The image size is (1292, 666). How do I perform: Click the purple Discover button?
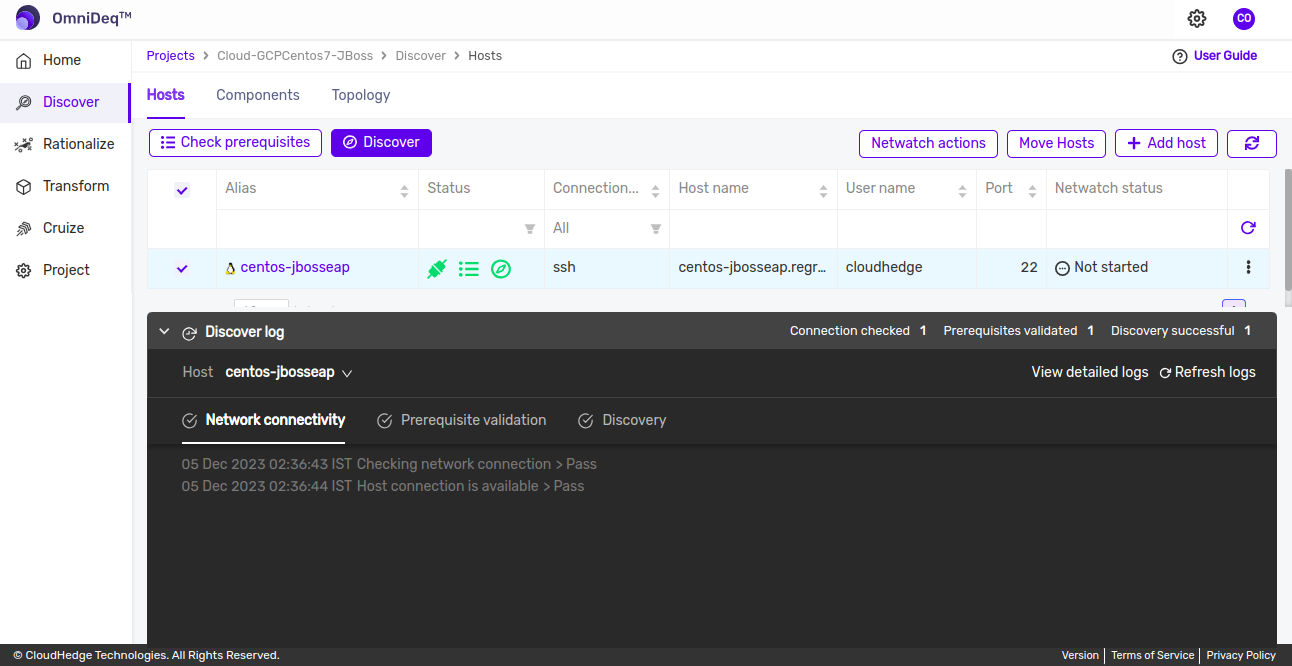(x=381, y=143)
